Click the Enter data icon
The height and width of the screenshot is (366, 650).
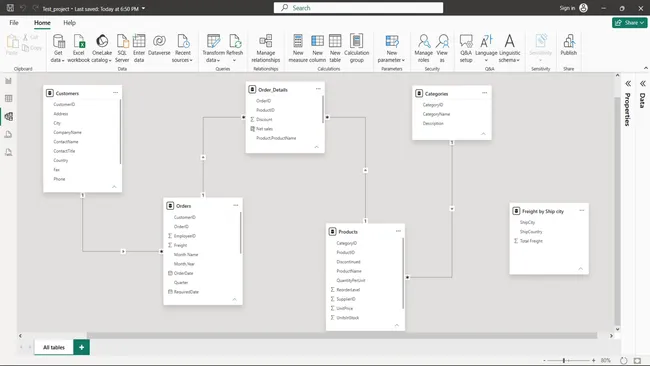click(x=139, y=41)
